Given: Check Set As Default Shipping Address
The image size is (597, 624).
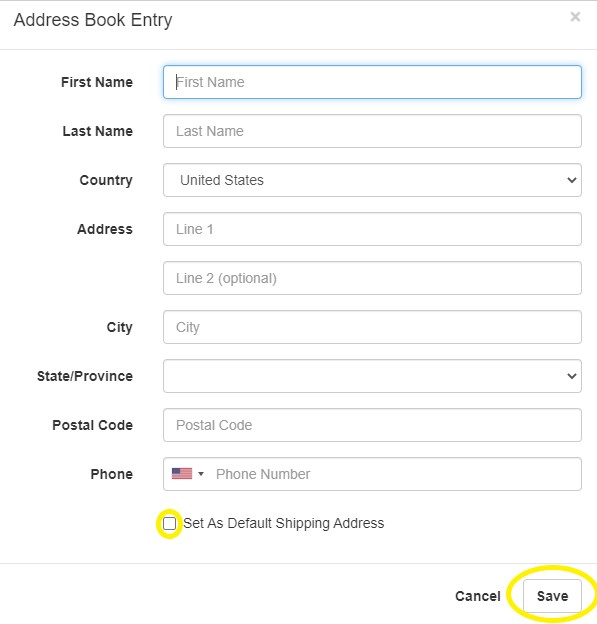Looking at the screenshot, I should 170,523.
